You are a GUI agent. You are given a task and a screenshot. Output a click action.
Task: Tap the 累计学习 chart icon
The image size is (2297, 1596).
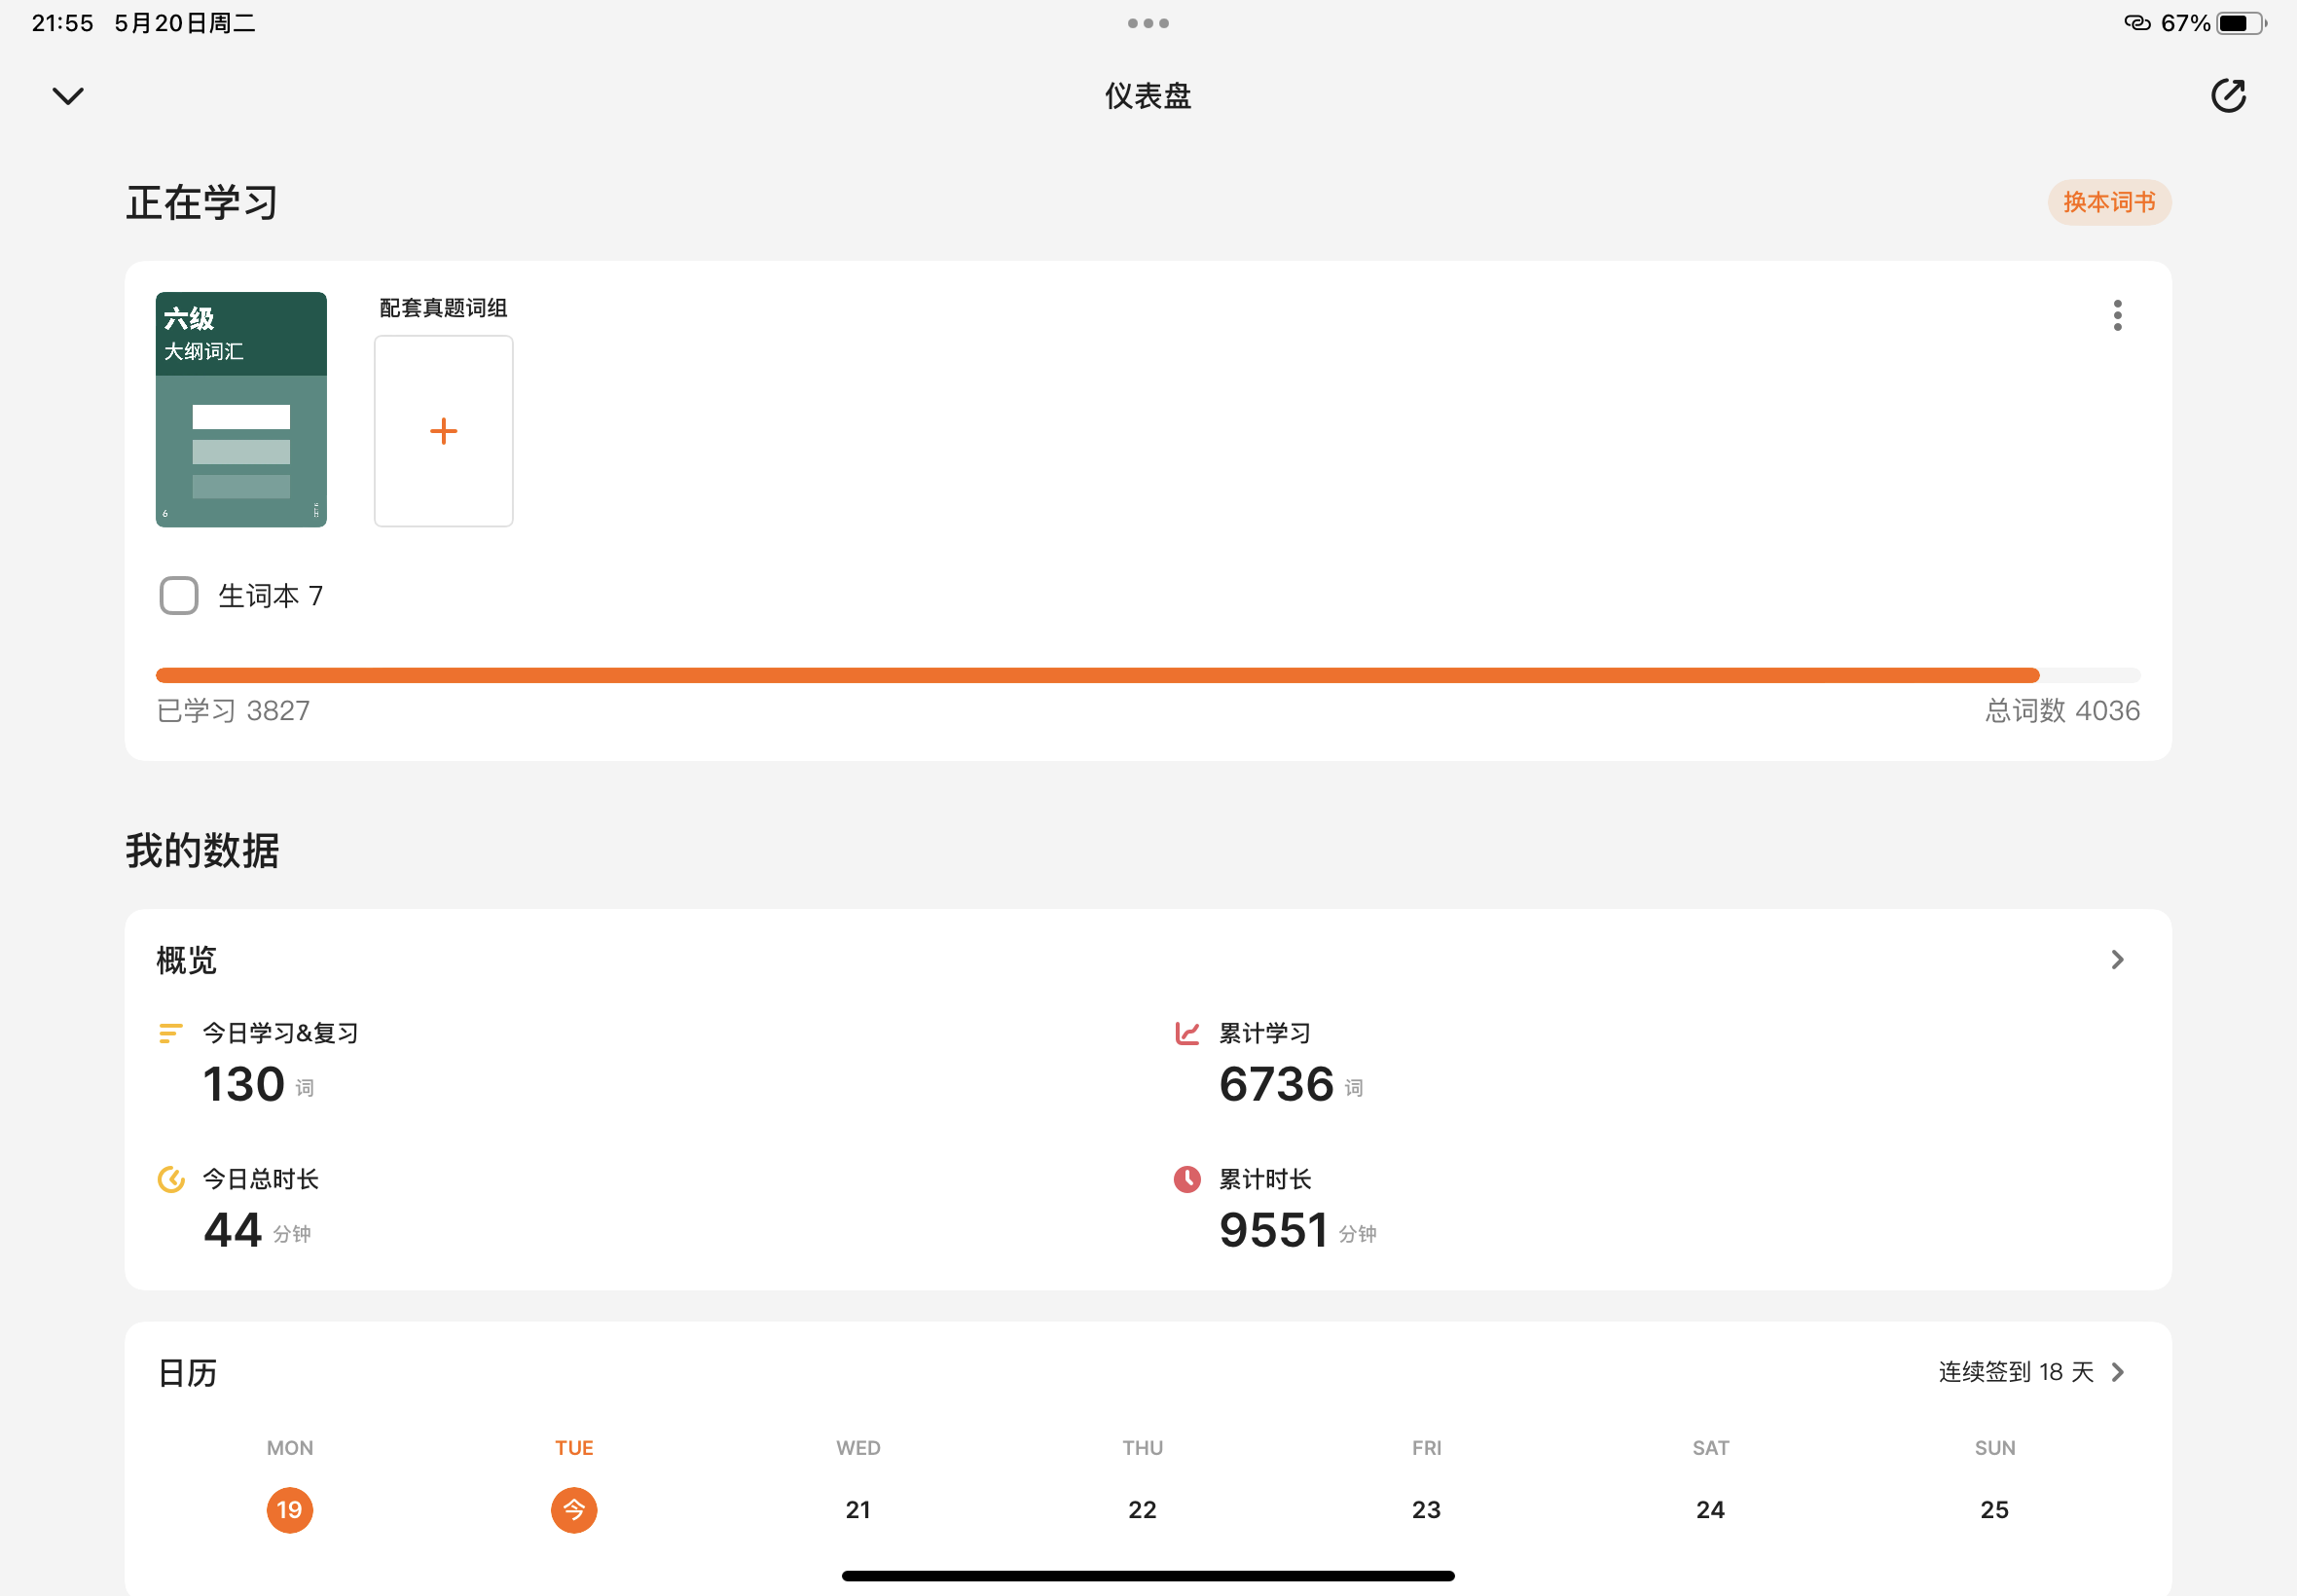coord(1187,1033)
